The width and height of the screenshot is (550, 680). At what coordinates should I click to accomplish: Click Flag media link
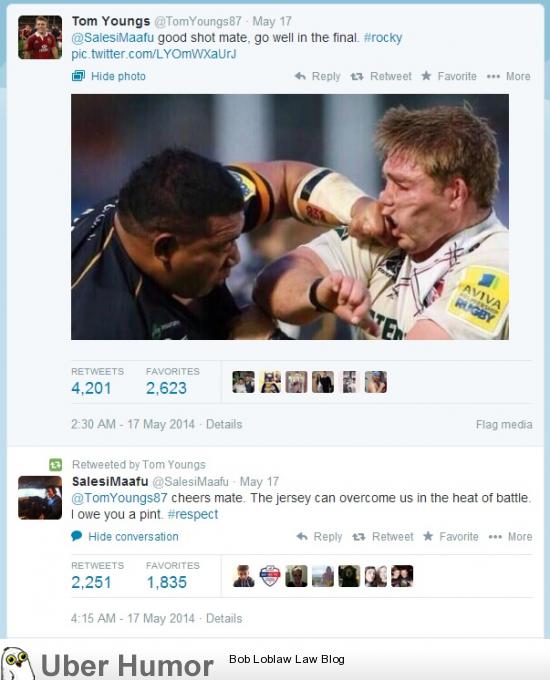[504, 425]
